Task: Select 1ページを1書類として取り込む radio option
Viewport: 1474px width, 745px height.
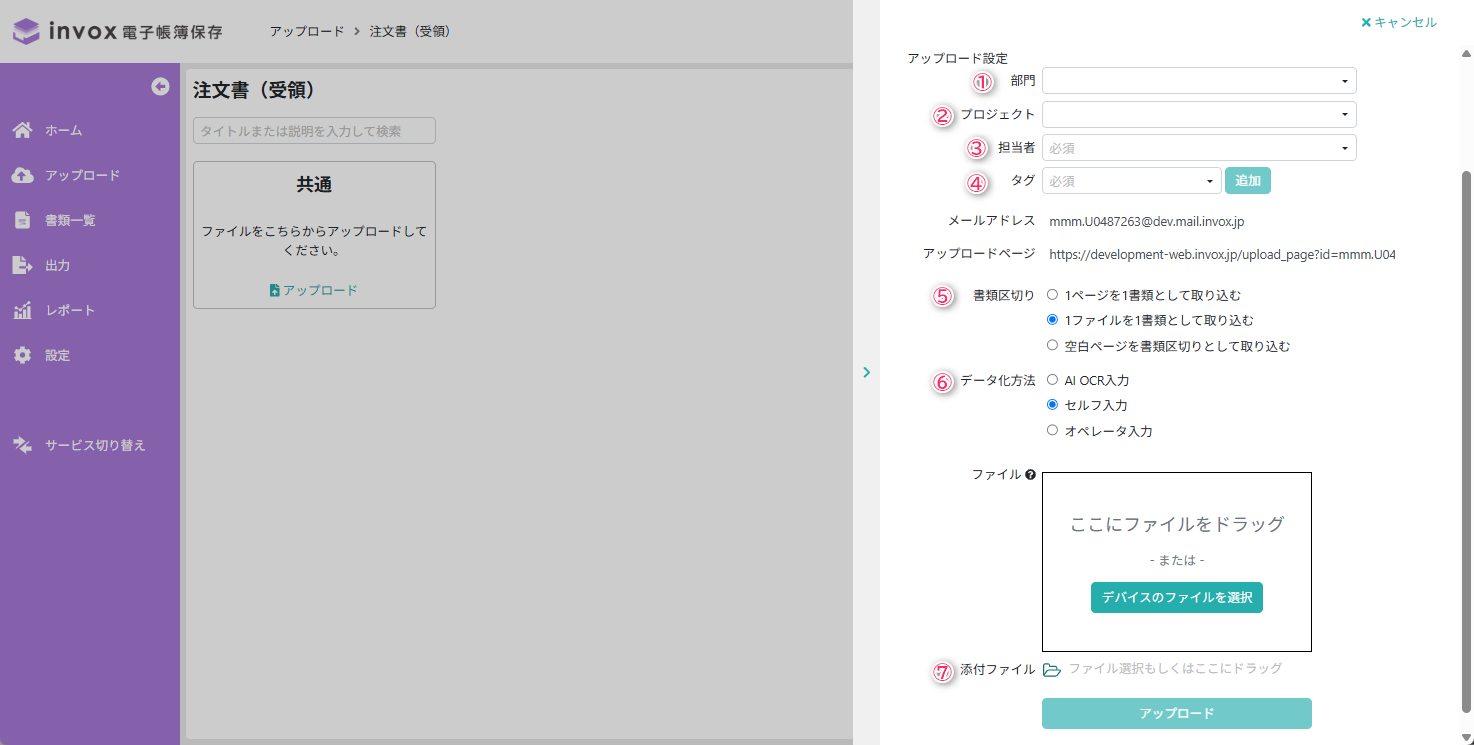Action: pos(1052,295)
